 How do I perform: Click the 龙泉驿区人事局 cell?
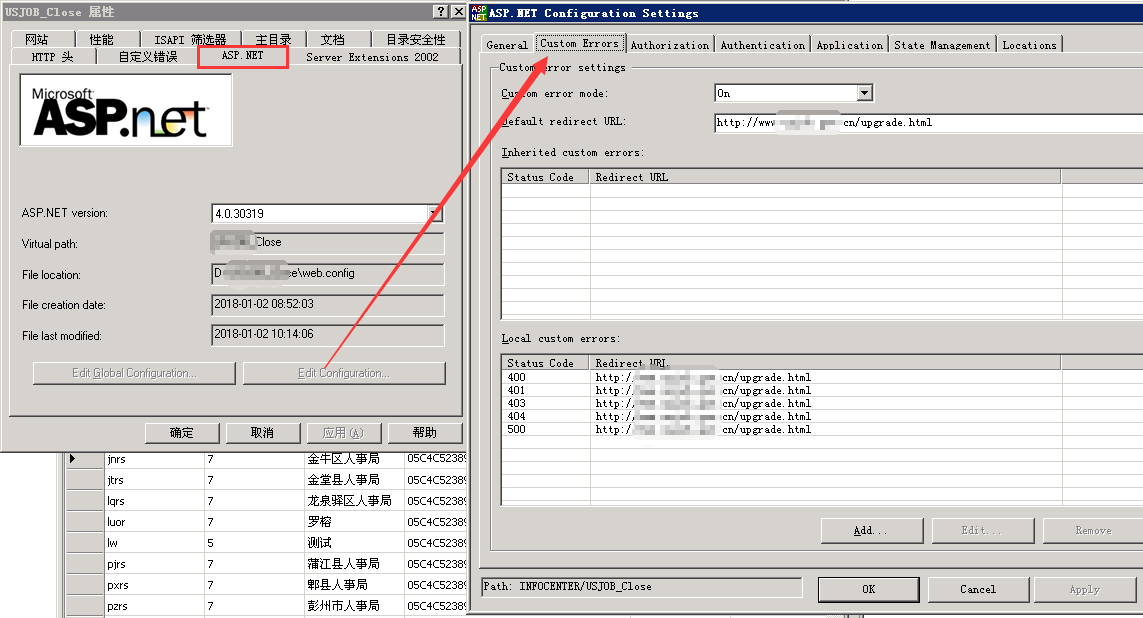coord(354,501)
